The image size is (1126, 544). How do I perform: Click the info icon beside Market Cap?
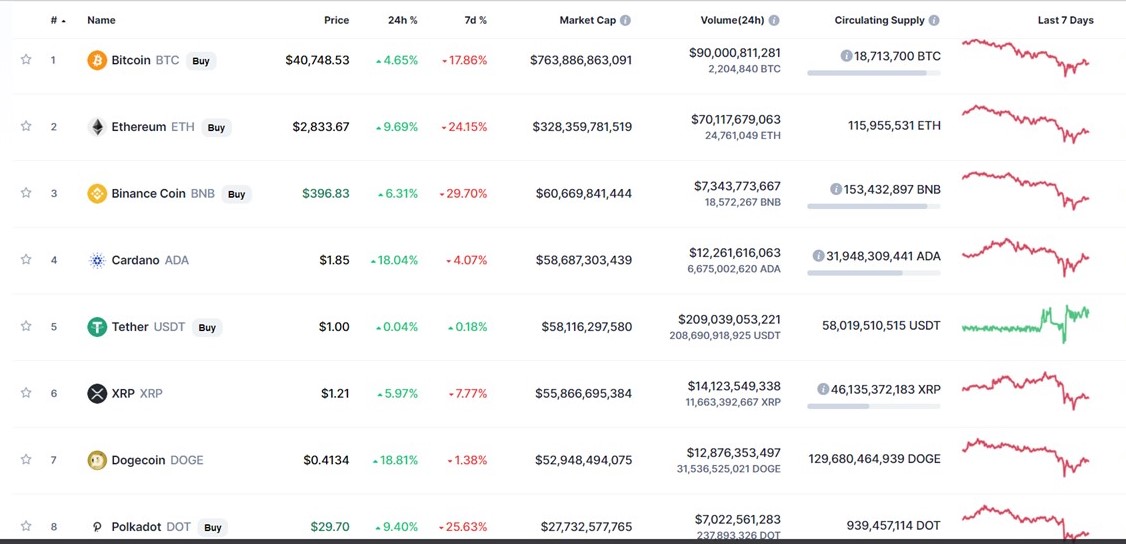point(625,20)
